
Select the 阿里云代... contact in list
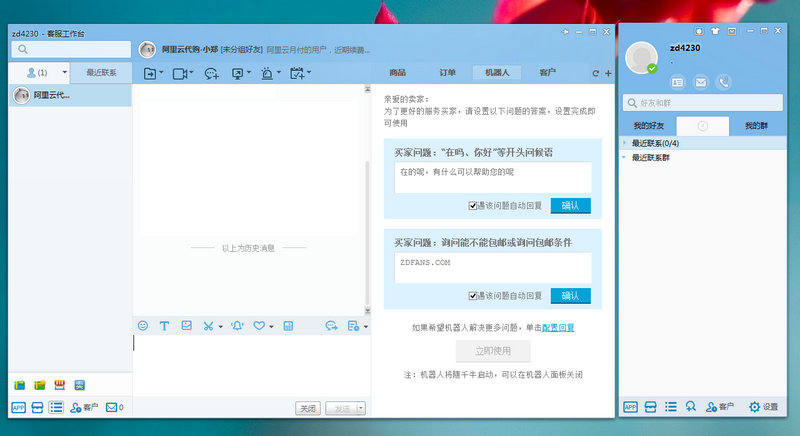pyautogui.click(x=70, y=95)
